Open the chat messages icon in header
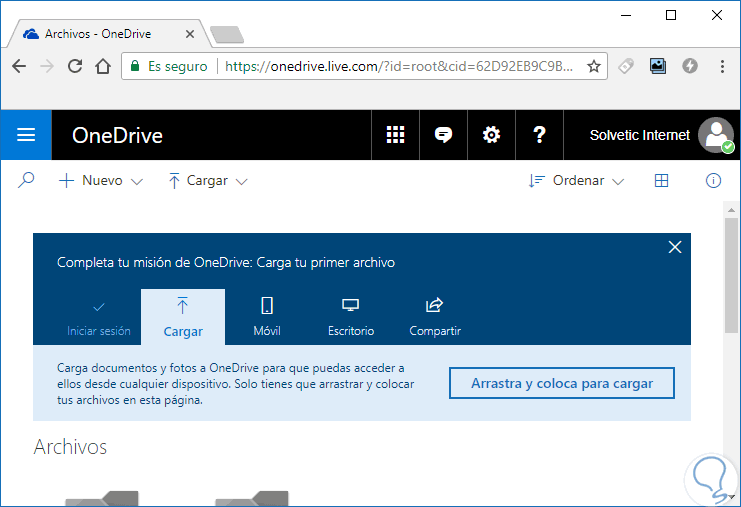This screenshot has width=741, height=507. [443, 135]
